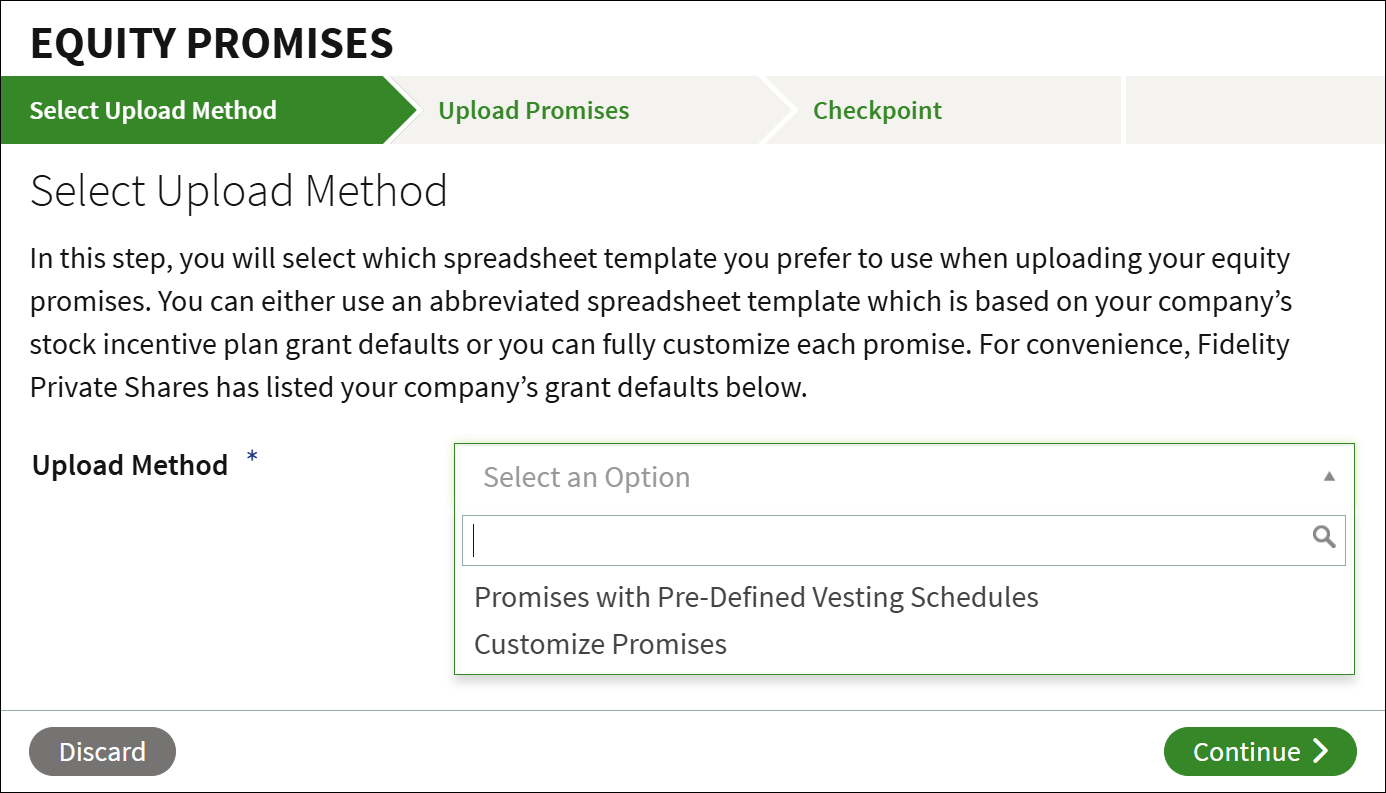Image resolution: width=1386 pixels, height=793 pixels.
Task: Click the Discard button
Action: [x=102, y=752]
